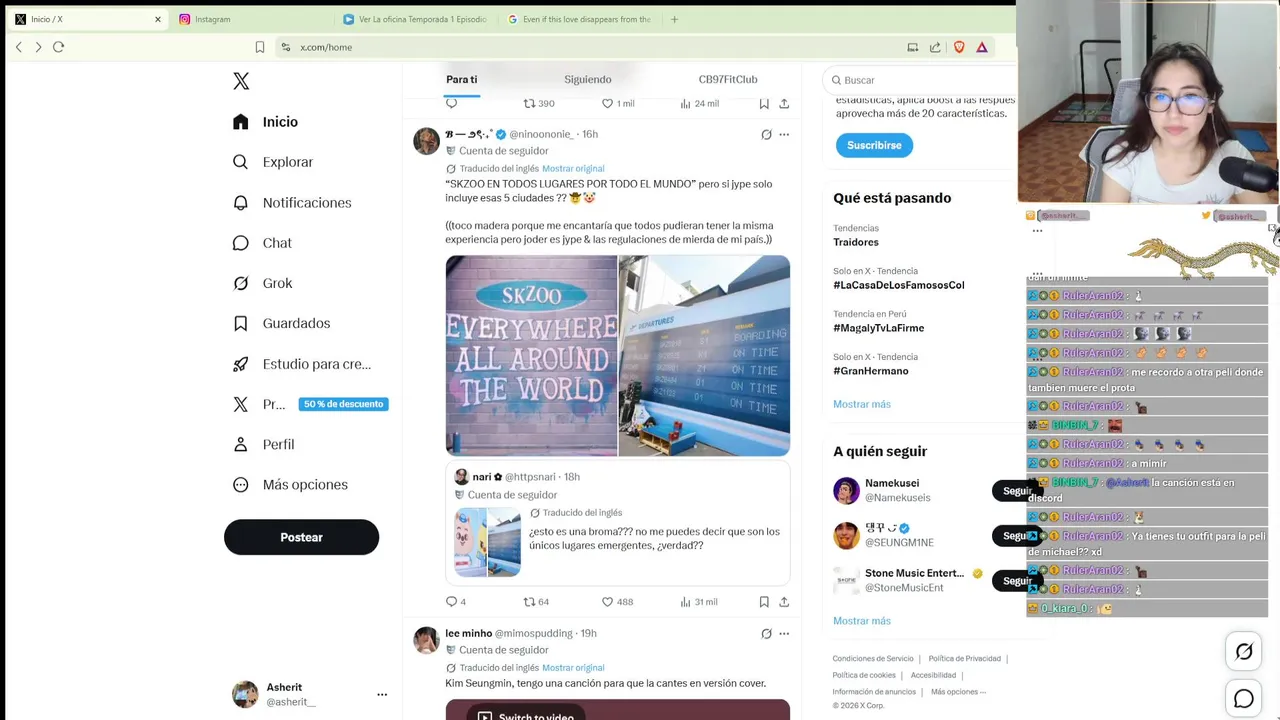1280x720 pixels.
Task: Click the Suscribirse button
Action: (x=874, y=145)
